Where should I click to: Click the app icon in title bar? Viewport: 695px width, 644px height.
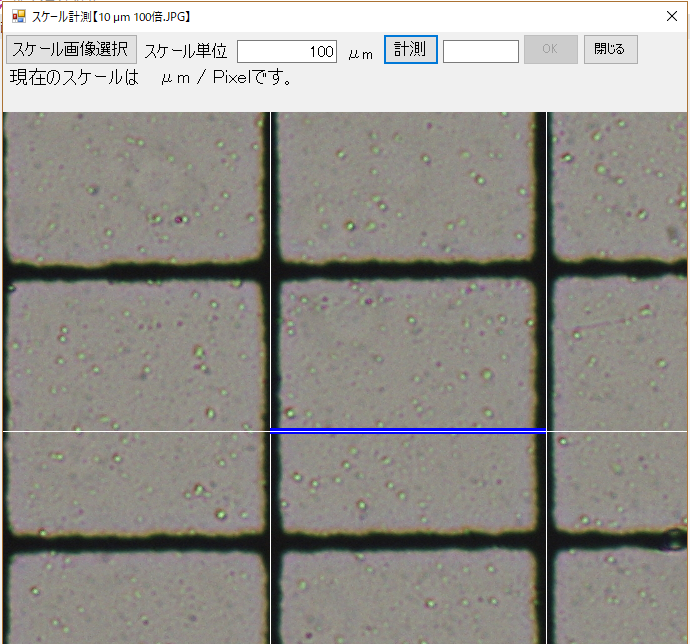point(18,17)
